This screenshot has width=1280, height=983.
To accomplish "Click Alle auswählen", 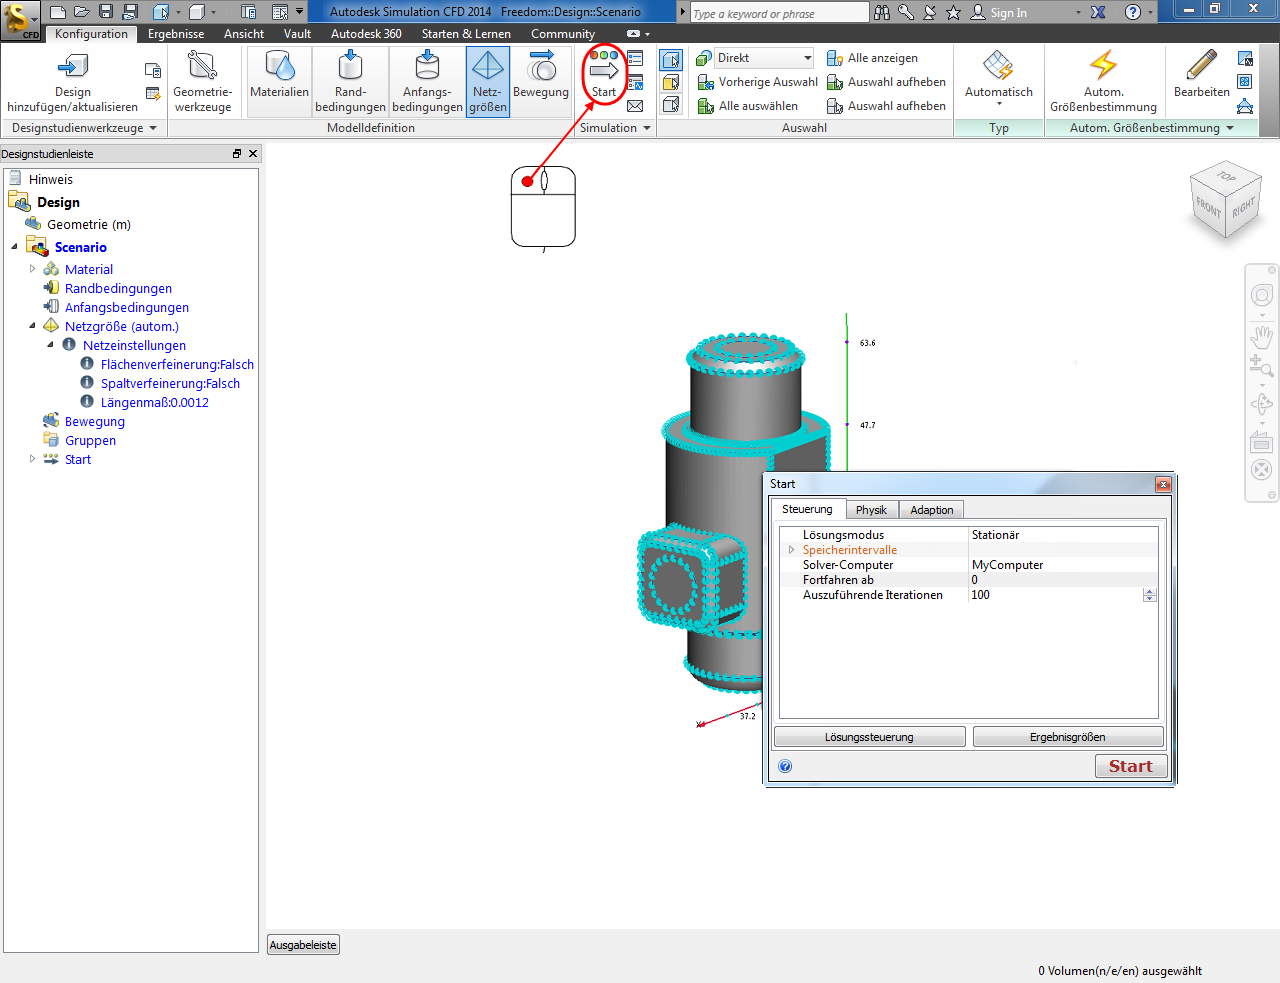I will (747, 106).
